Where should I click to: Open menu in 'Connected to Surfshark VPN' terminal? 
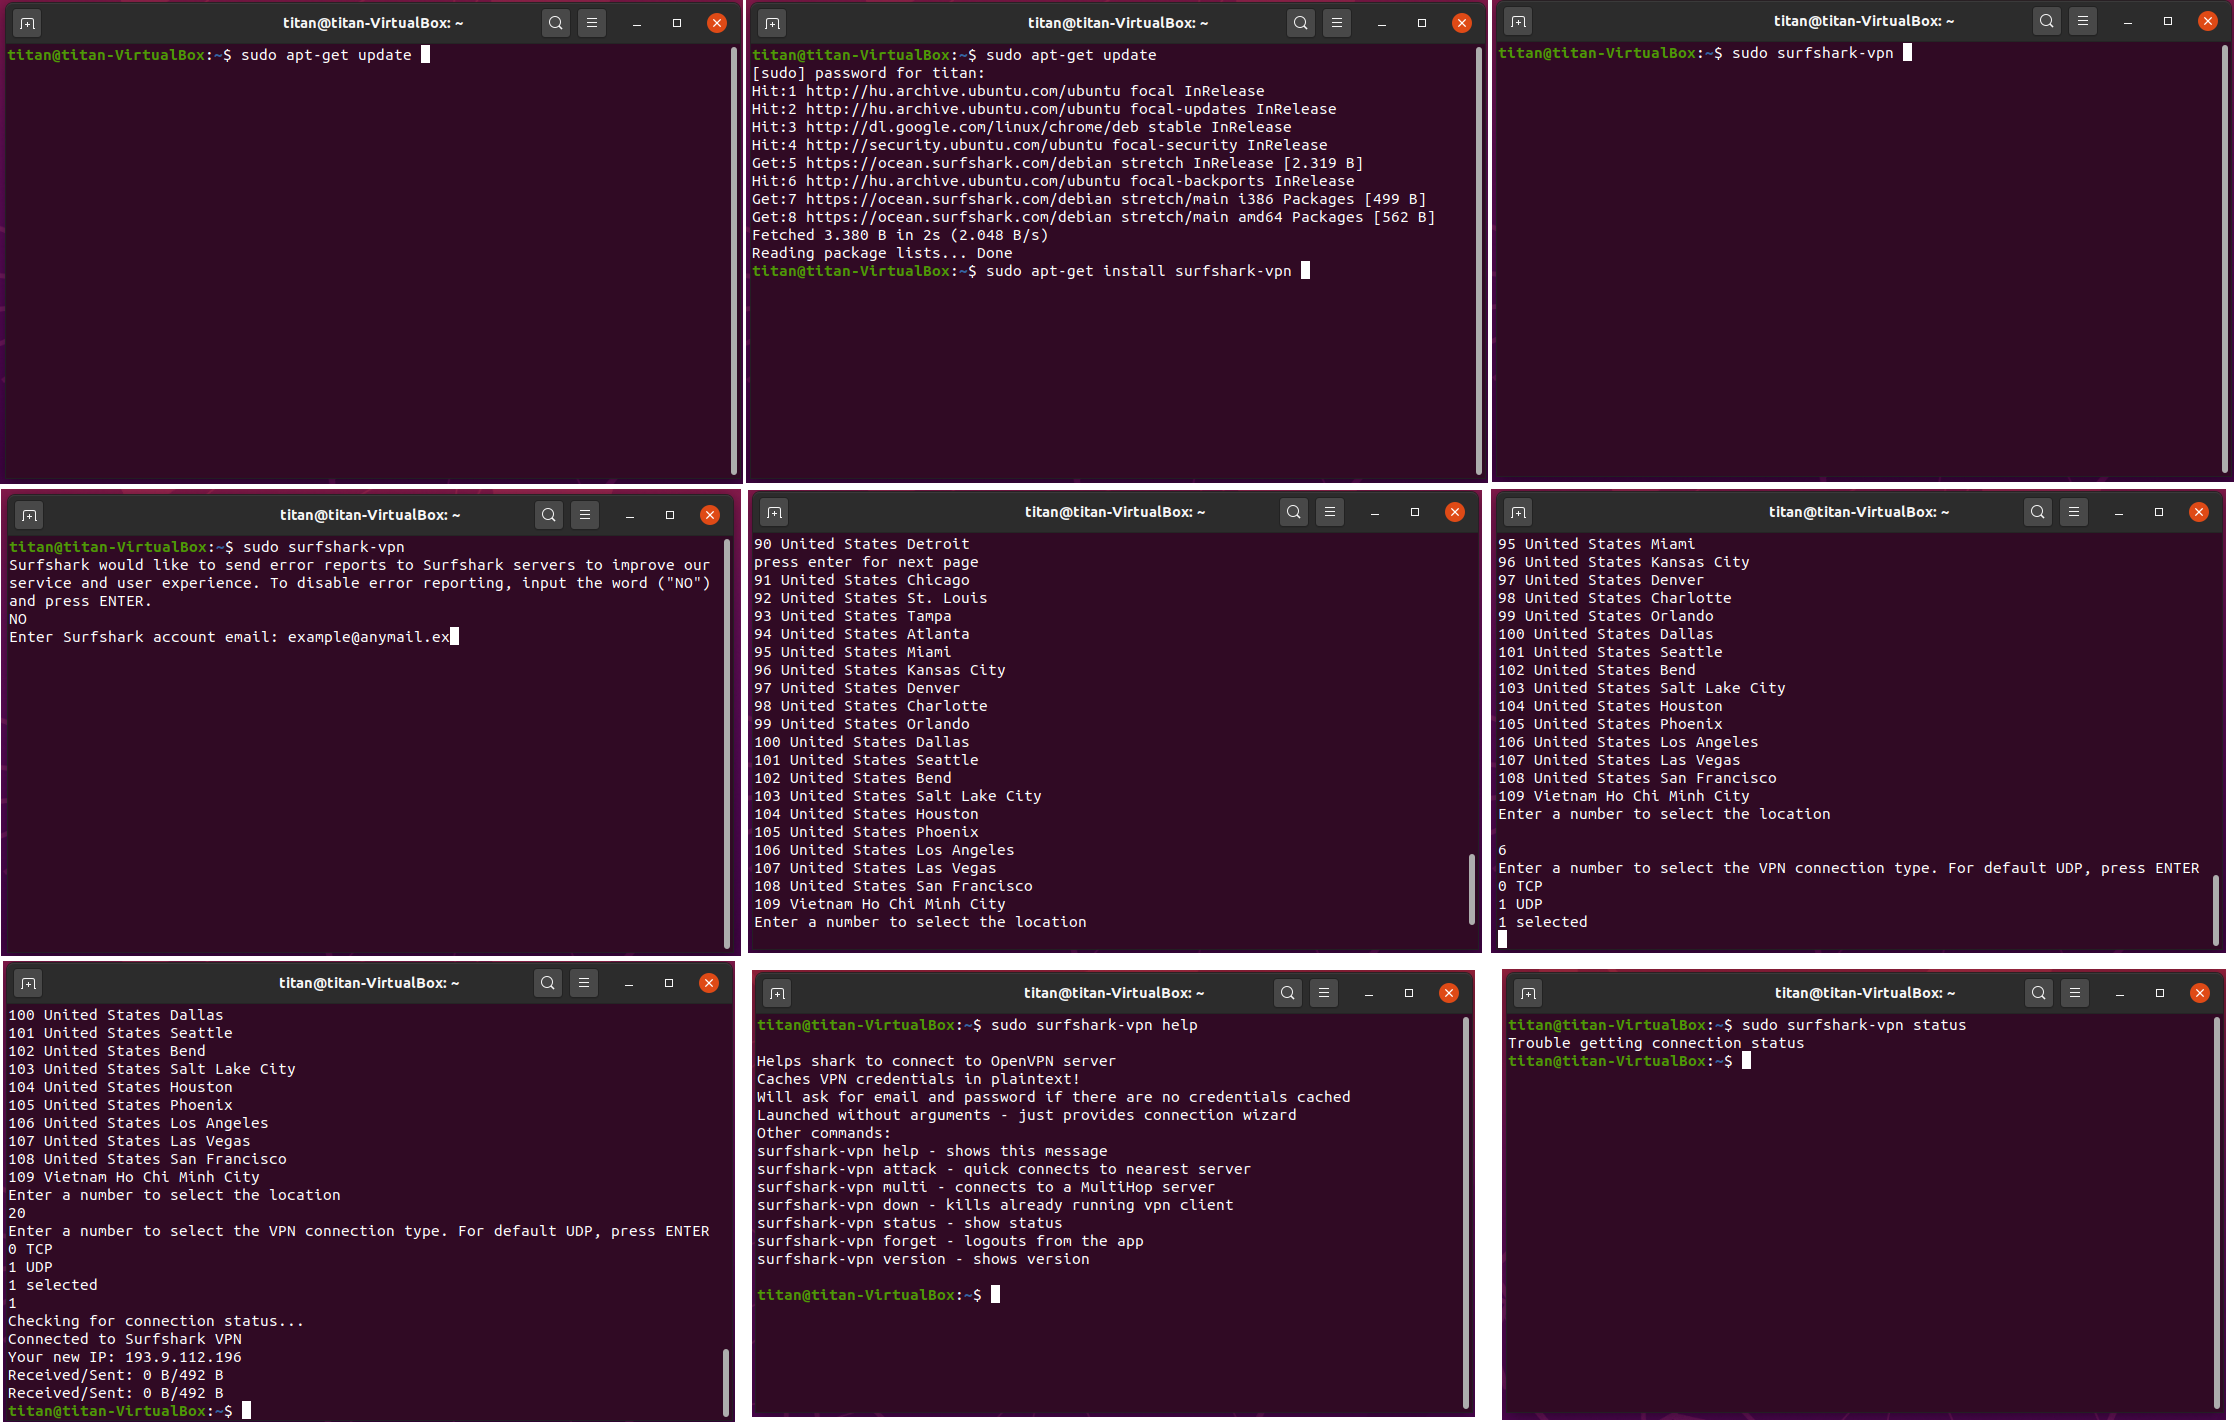pyautogui.click(x=584, y=983)
